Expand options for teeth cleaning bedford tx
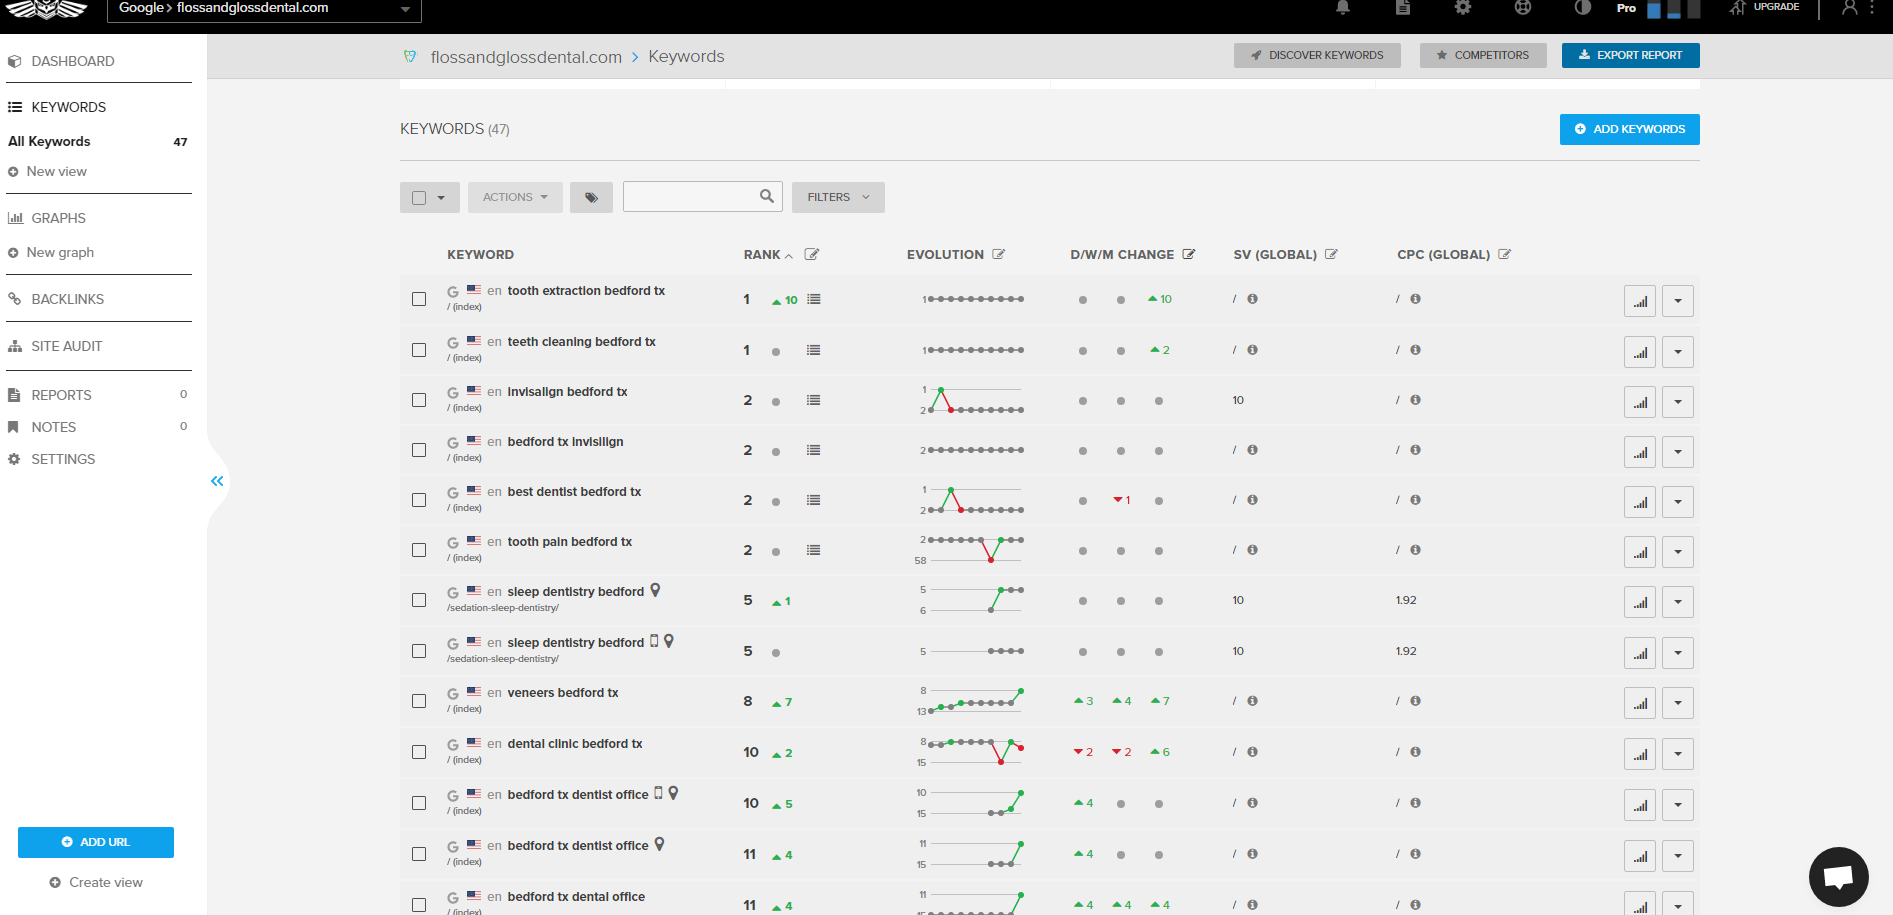 coord(1678,352)
